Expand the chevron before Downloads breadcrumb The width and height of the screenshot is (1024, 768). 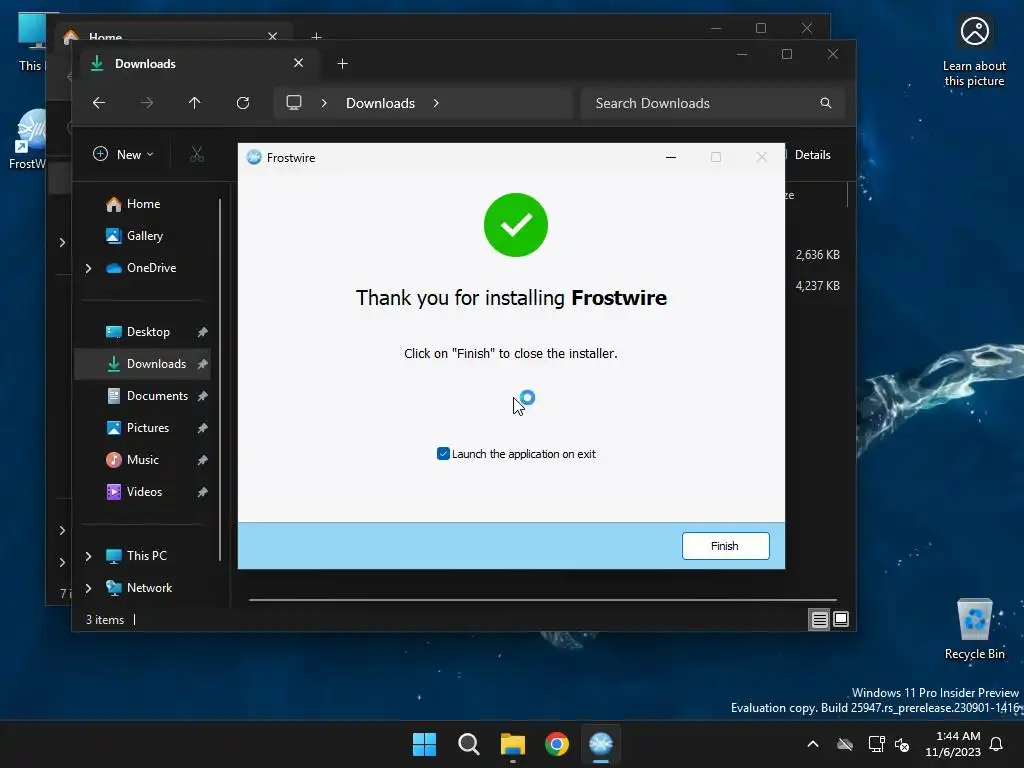tap(324, 103)
